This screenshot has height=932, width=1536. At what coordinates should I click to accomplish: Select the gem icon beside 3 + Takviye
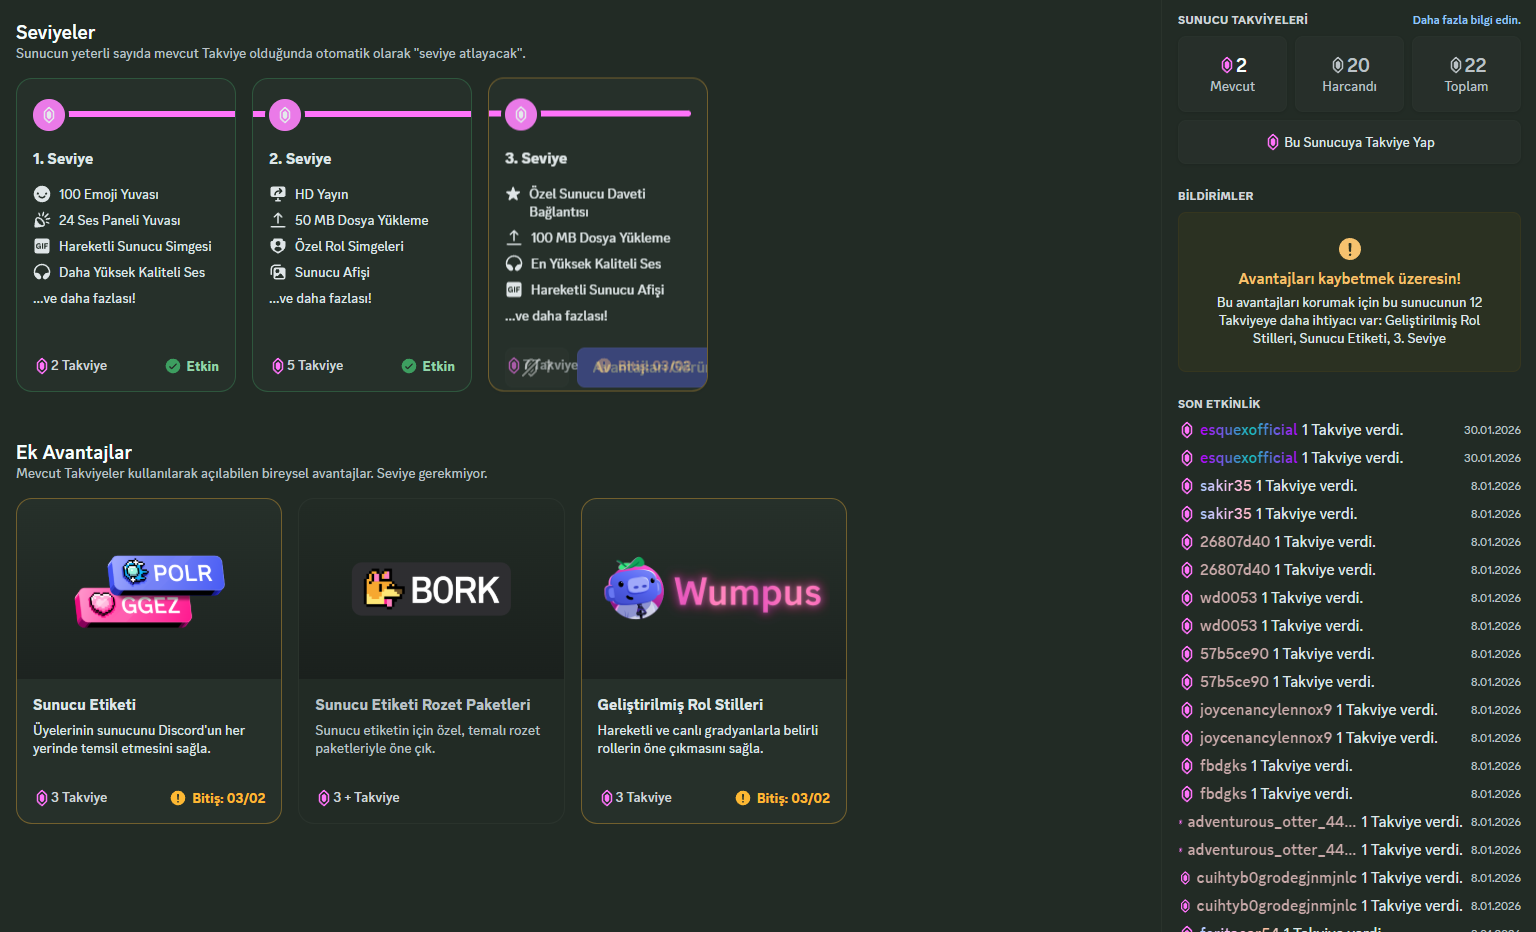point(324,798)
